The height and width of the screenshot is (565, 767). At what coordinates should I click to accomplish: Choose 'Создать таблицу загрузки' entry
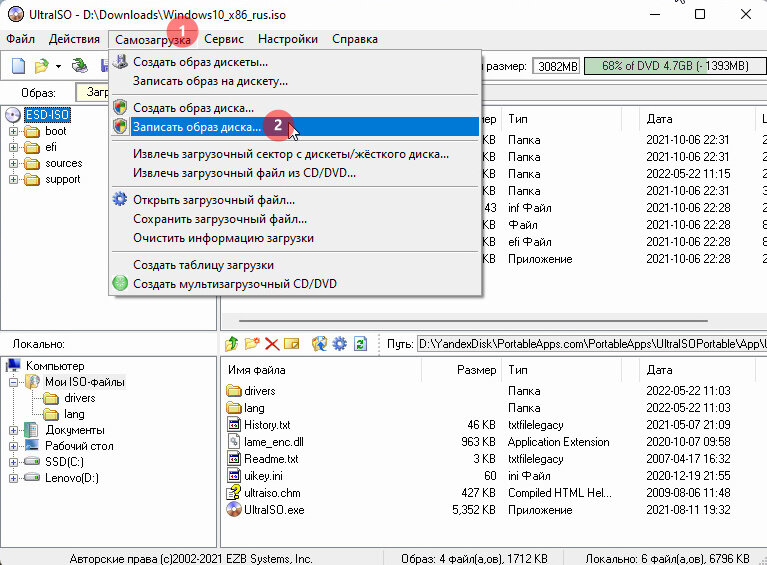click(295, 265)
